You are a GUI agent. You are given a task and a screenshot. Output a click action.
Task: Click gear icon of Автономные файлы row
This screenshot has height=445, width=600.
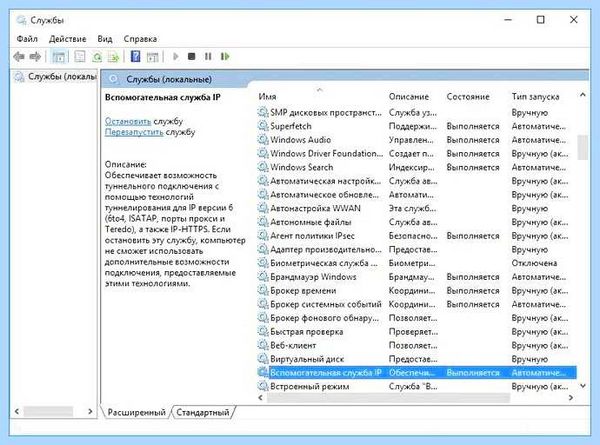click(x=263, y=222)
